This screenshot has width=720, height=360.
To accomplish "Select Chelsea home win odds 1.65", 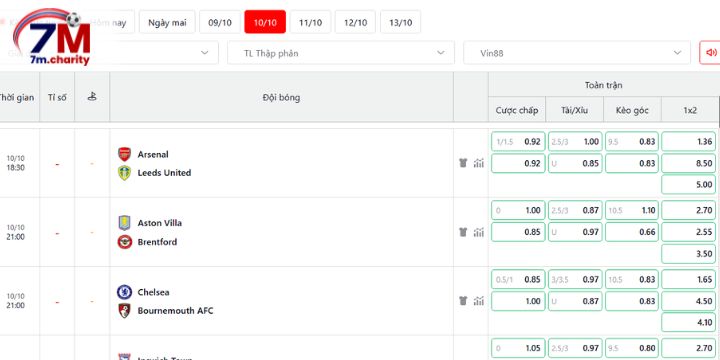I will [x=689, y=279].
